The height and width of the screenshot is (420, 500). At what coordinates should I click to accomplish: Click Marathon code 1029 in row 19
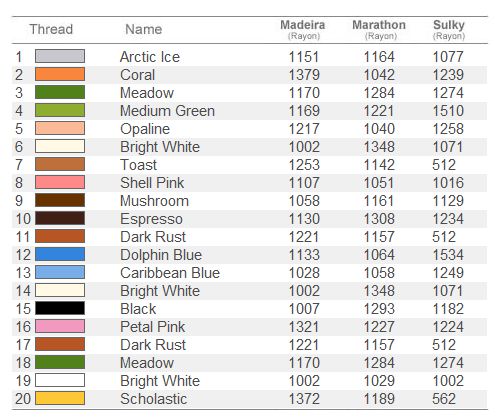(379, 381)
